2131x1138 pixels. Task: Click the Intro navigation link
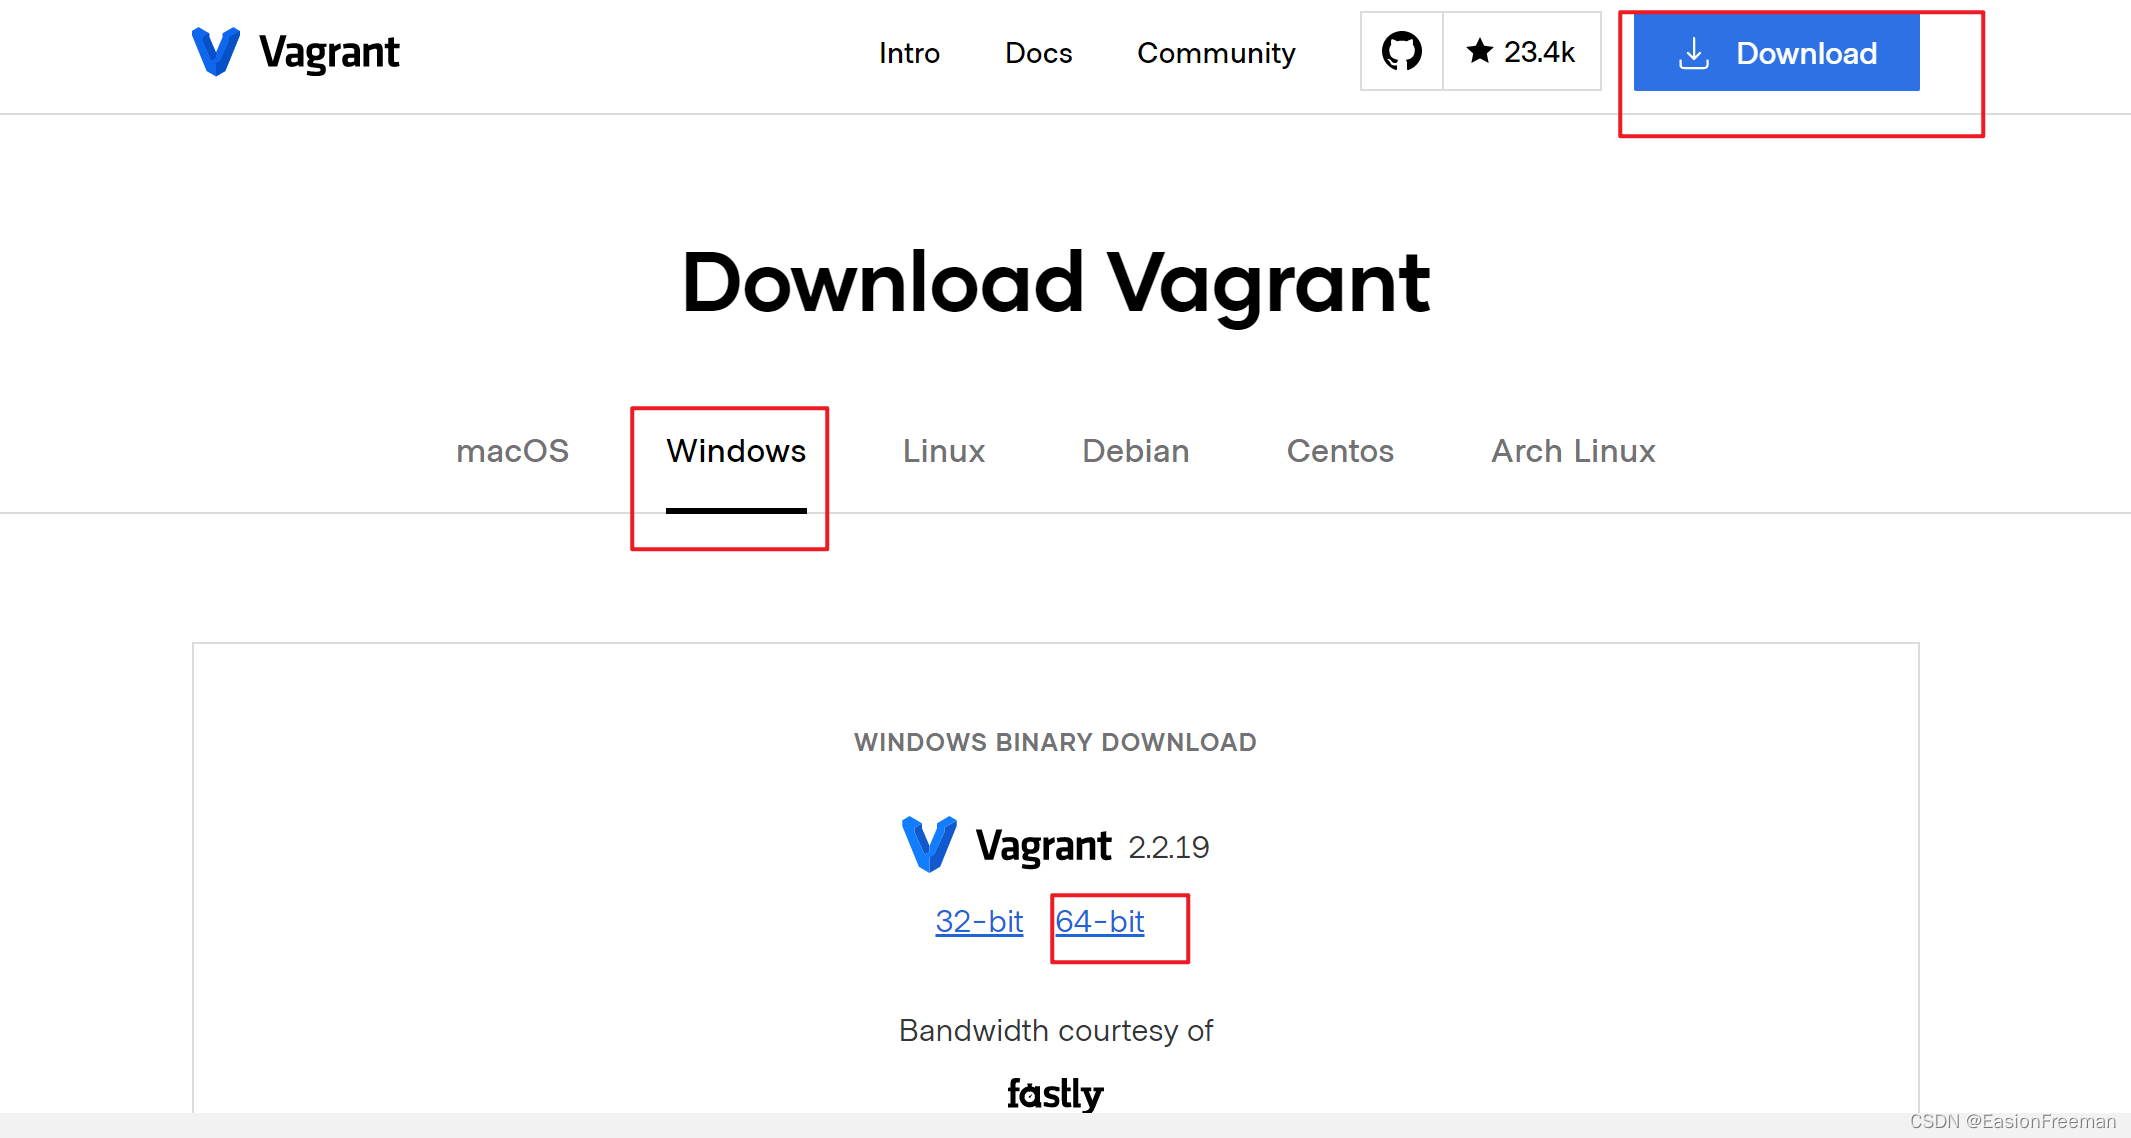point(909,54)
